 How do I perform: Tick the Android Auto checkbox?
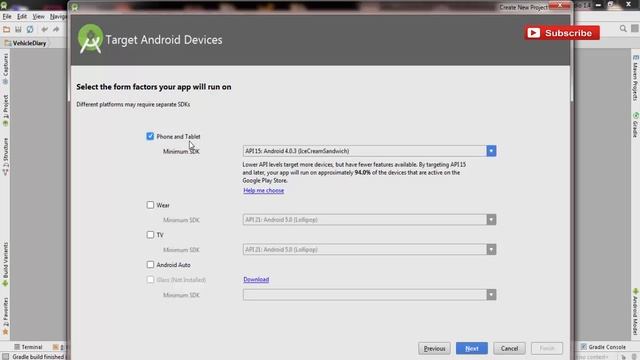tap(150, 264)
